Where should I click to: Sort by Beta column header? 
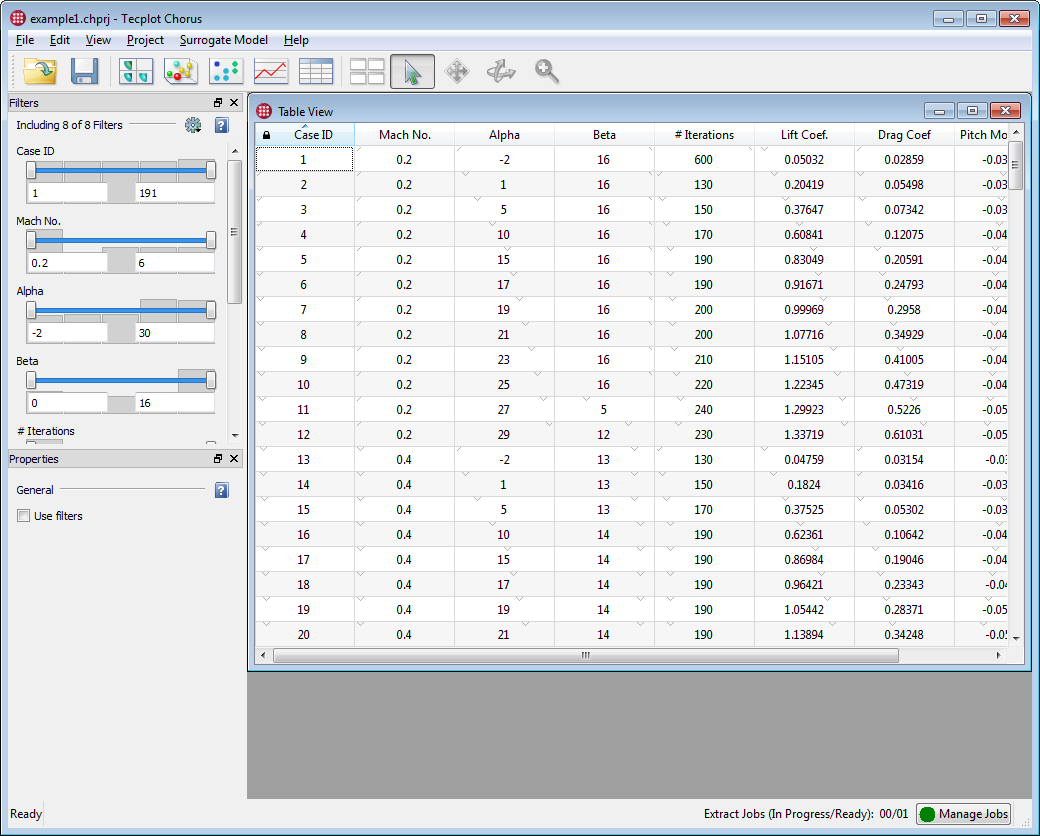click(604, 135)
